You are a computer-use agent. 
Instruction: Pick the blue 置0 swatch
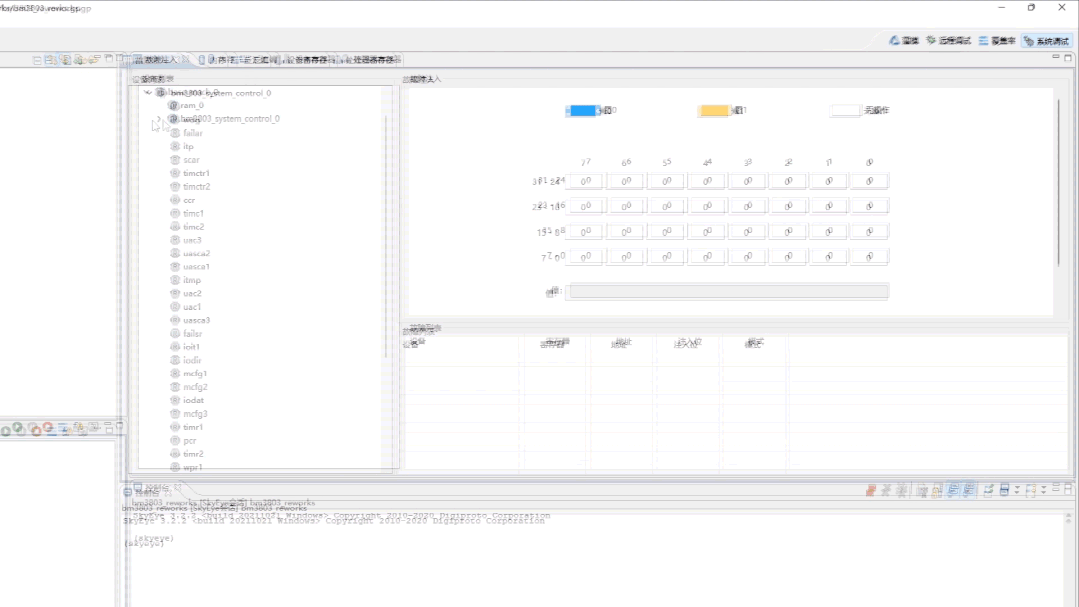tap(582, 110)
